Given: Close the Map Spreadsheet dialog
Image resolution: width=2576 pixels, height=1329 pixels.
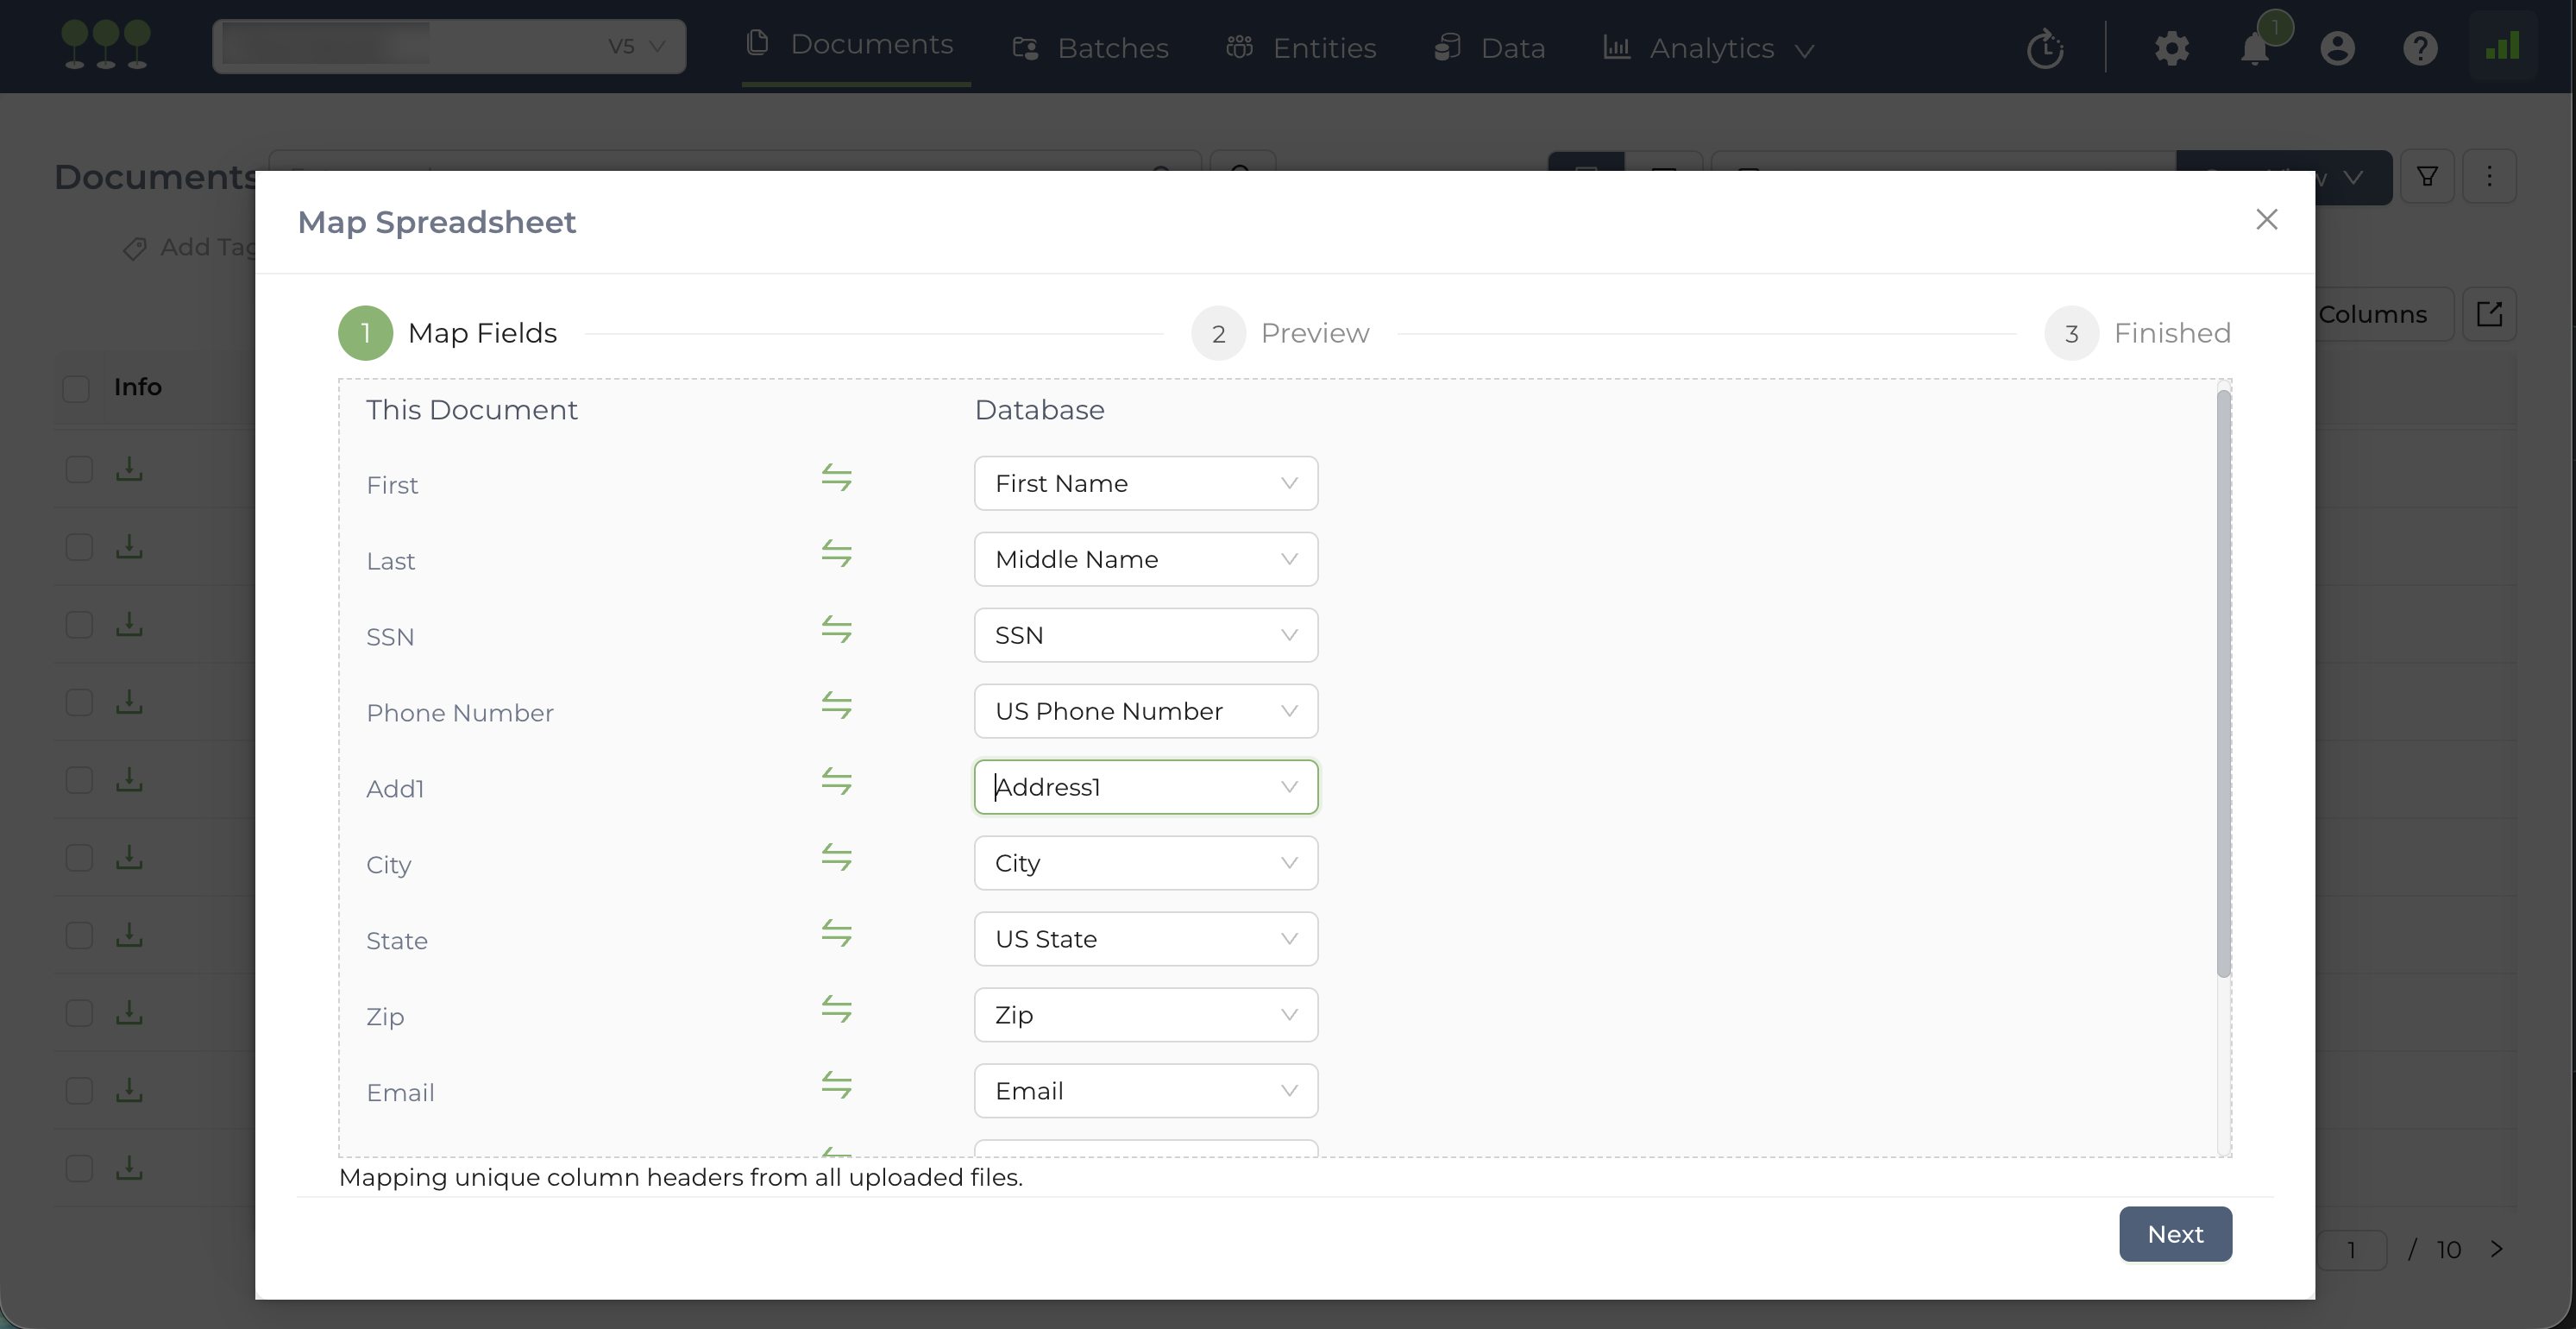Looking at the screenshot, I should pos(2266,220).
